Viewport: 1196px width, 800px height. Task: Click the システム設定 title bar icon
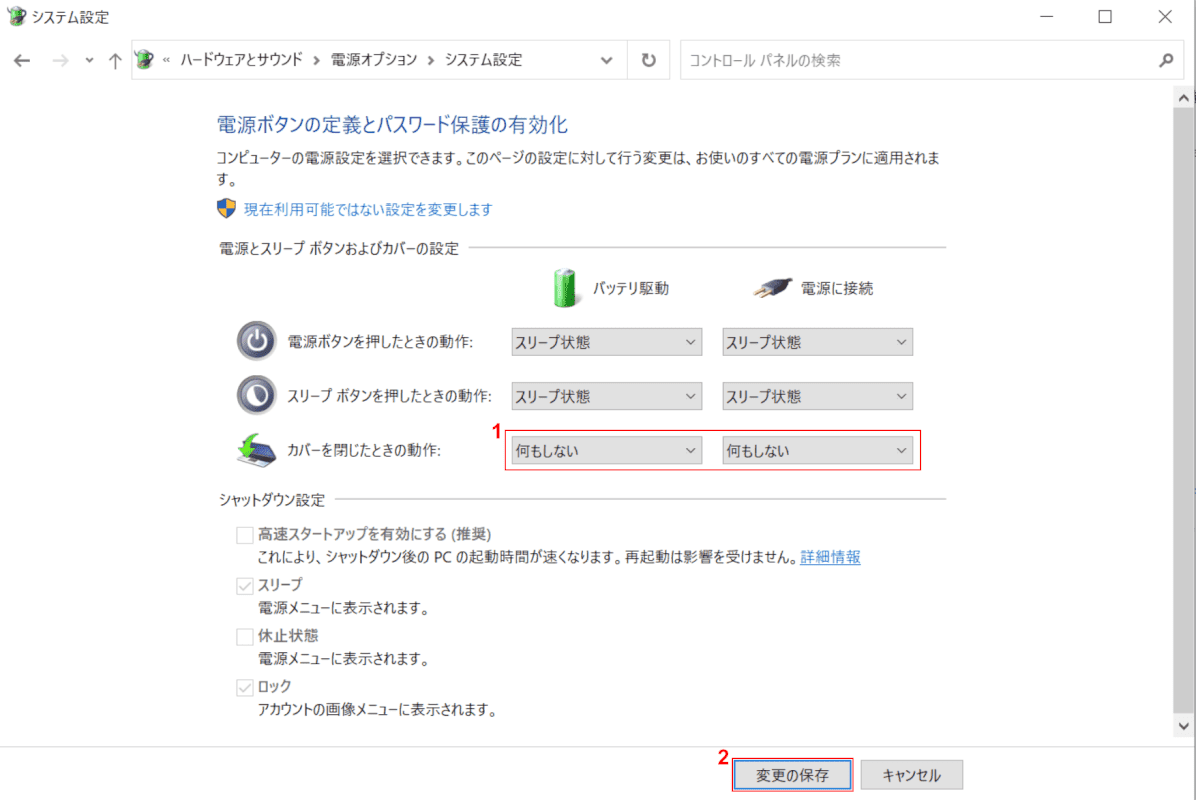(x=16, y=16)
